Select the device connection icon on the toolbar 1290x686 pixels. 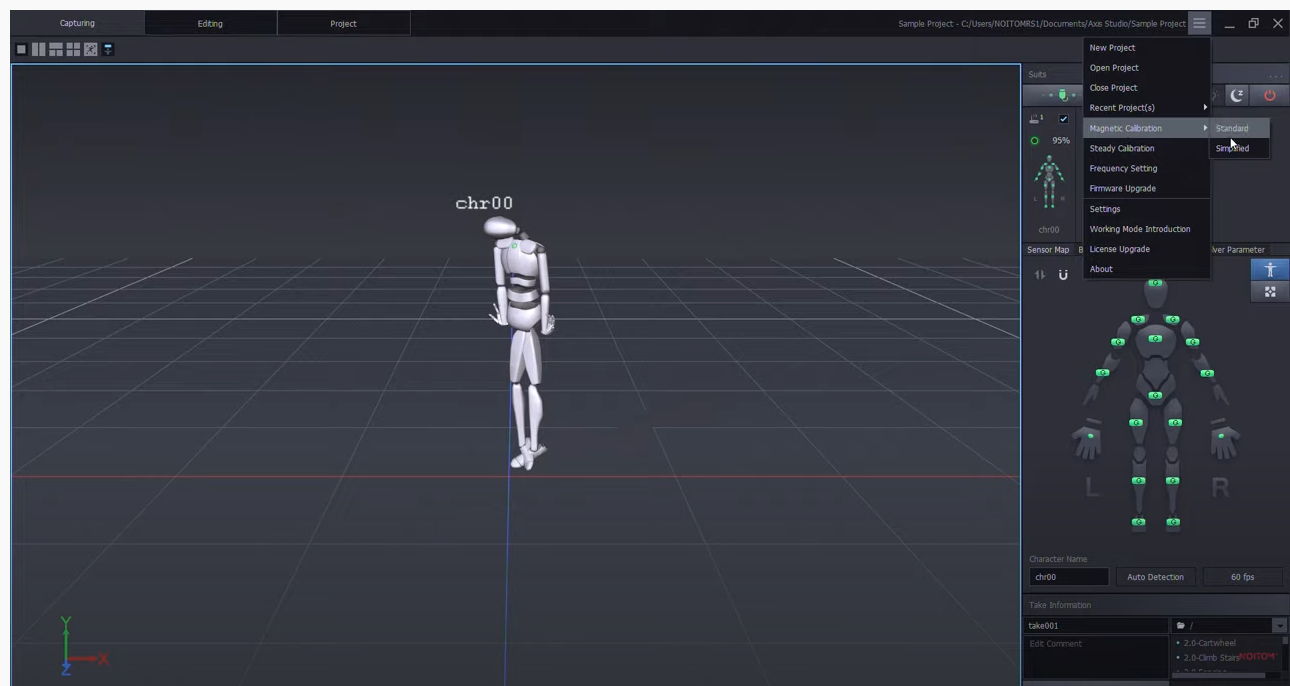[x=1063, y=95]
